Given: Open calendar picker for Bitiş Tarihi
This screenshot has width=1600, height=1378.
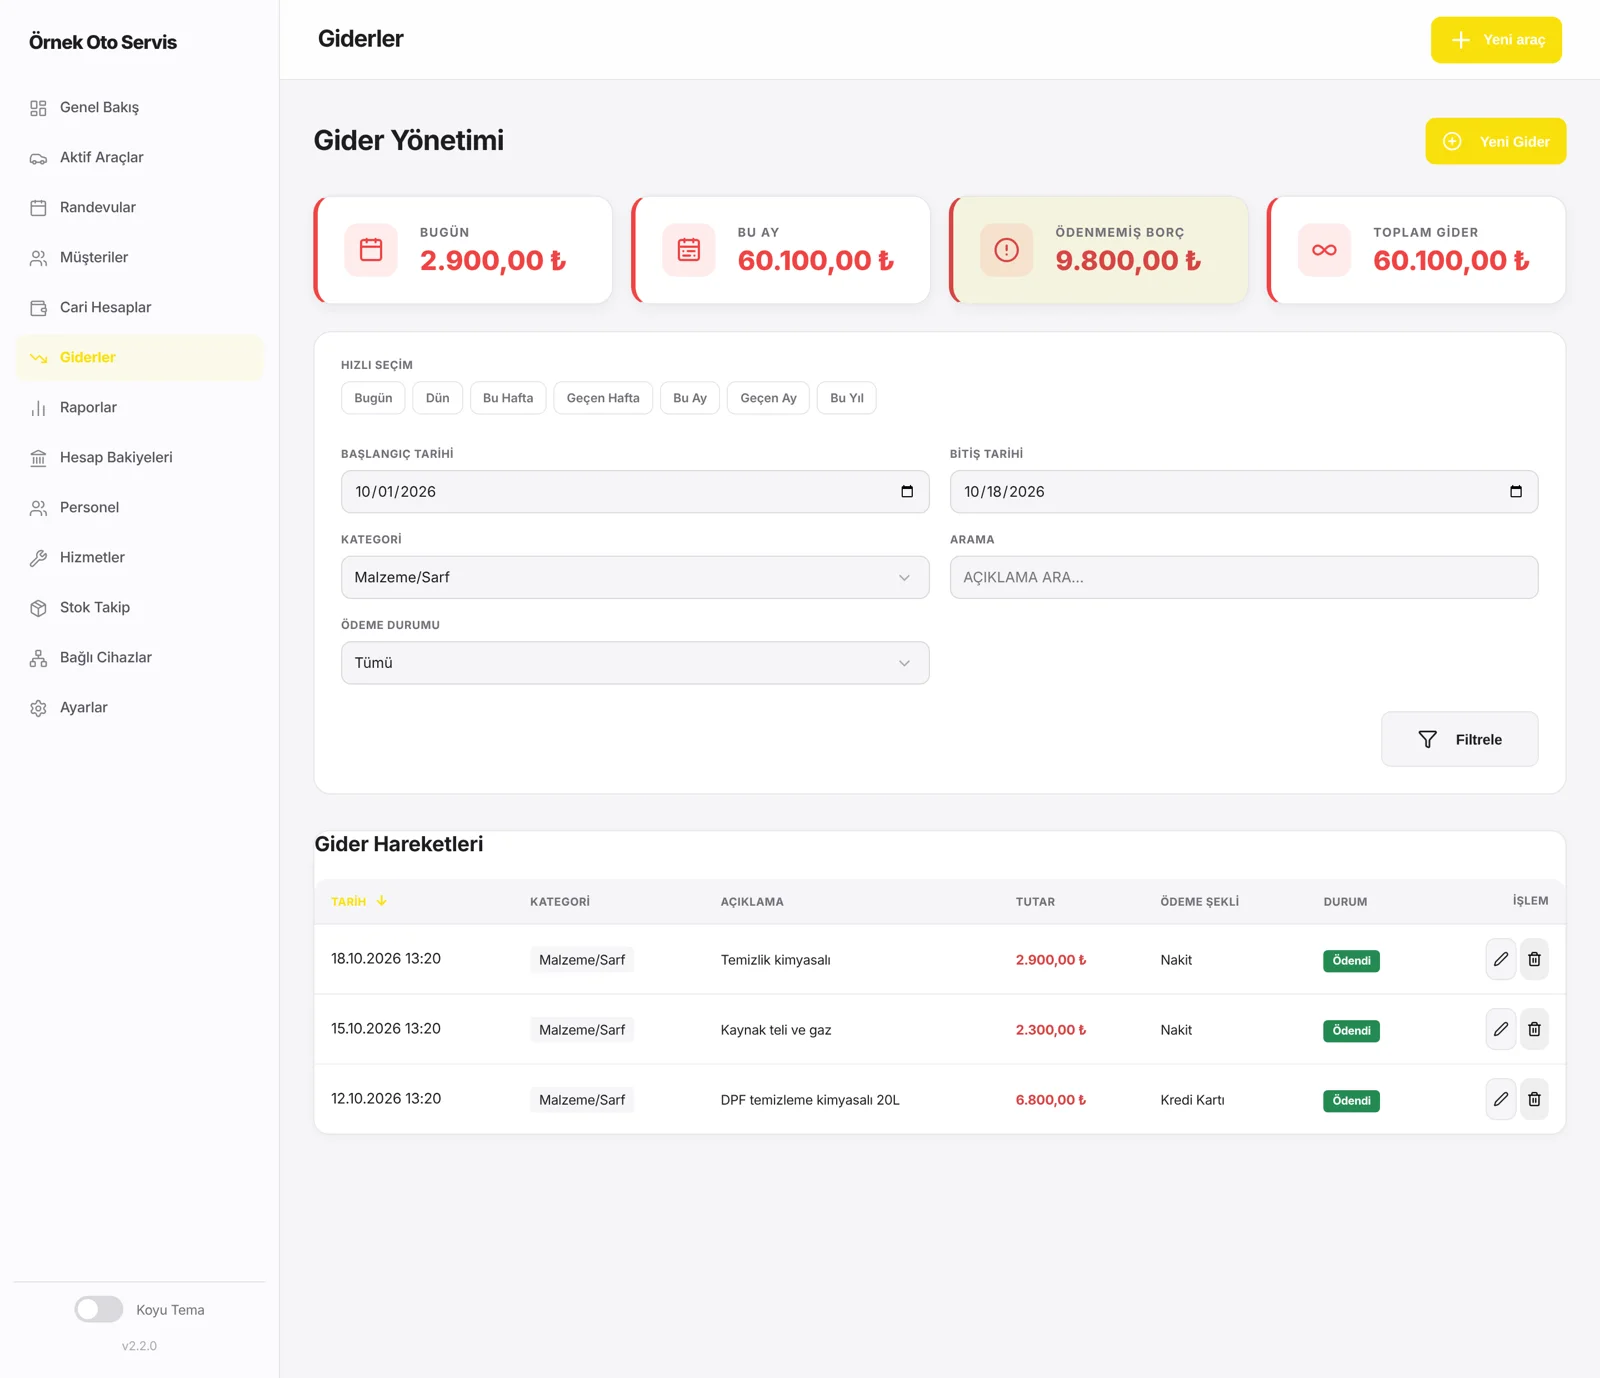Looking at the screenshot, I should point(1516,492).
